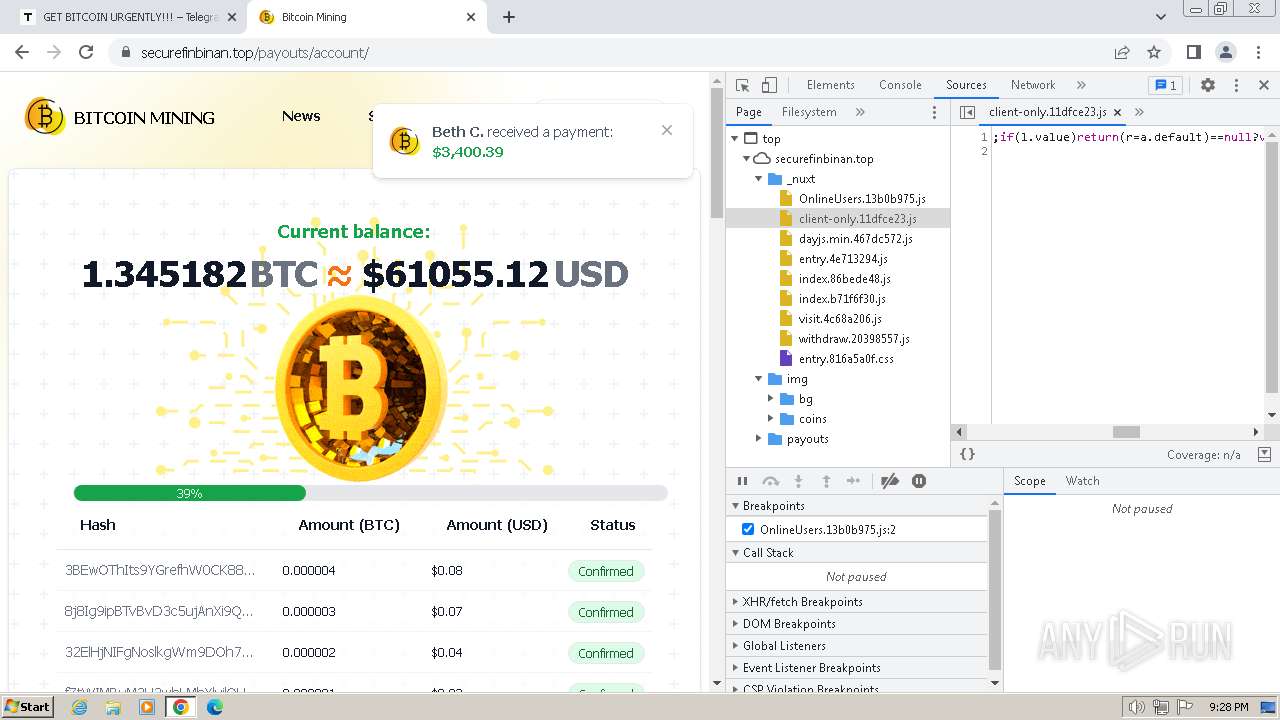Image resolution: width=1280 pixels, height=720 pixels.
Task: Open DevTools settings gear
Action: click(1208, 85)
